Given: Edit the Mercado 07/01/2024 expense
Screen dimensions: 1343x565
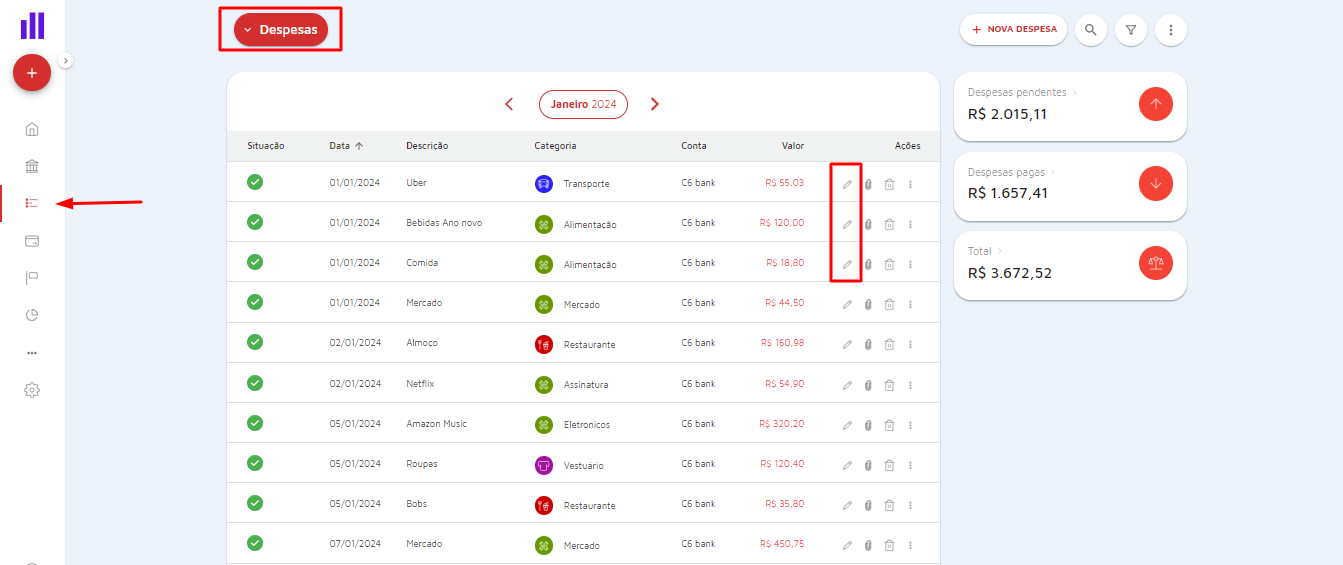Looking at the screenshot, I should (847, 545).
